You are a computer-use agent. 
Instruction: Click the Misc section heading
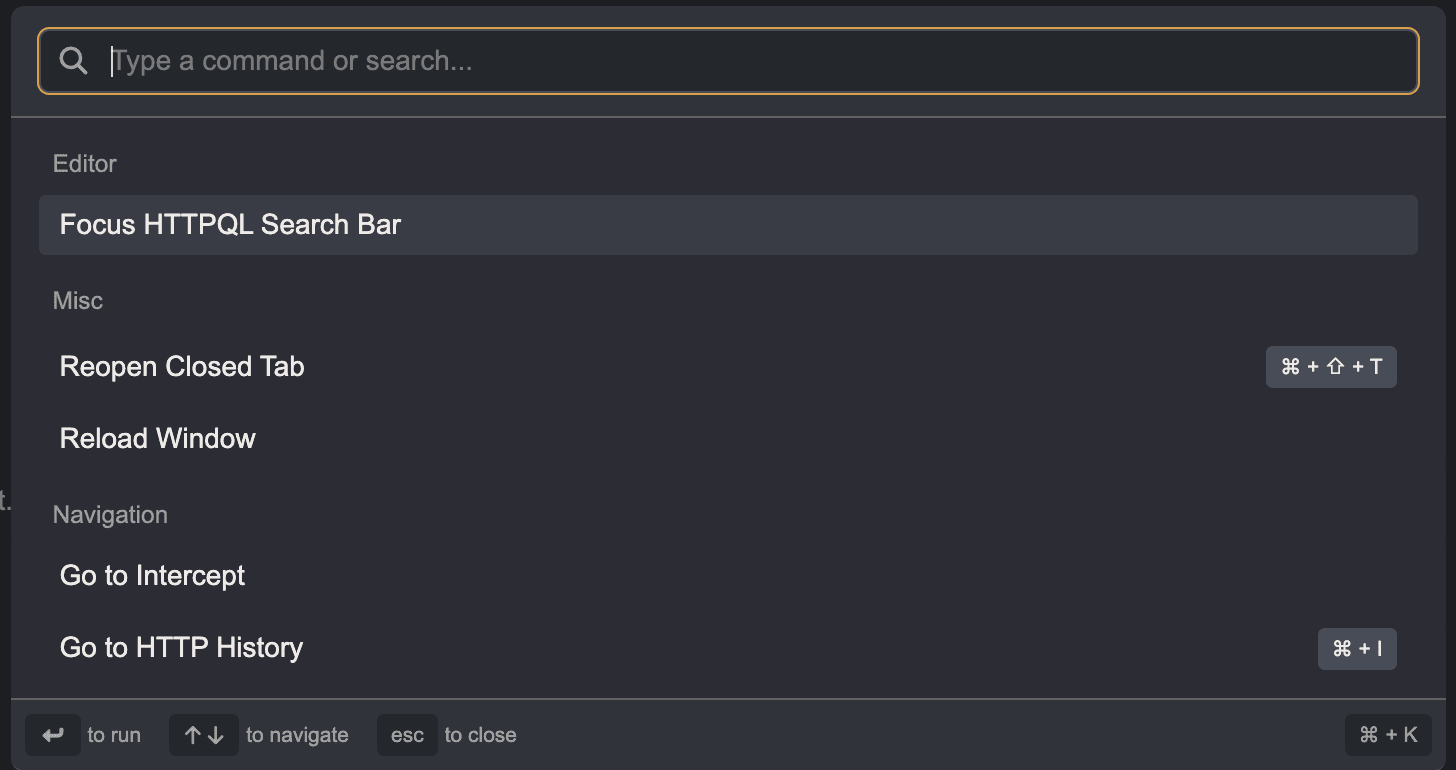click(x=78, y=301)
